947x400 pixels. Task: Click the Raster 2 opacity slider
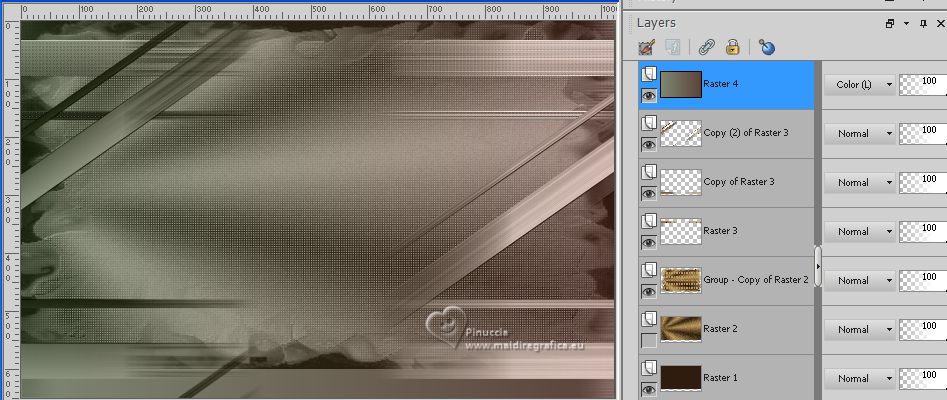[923, 329]
